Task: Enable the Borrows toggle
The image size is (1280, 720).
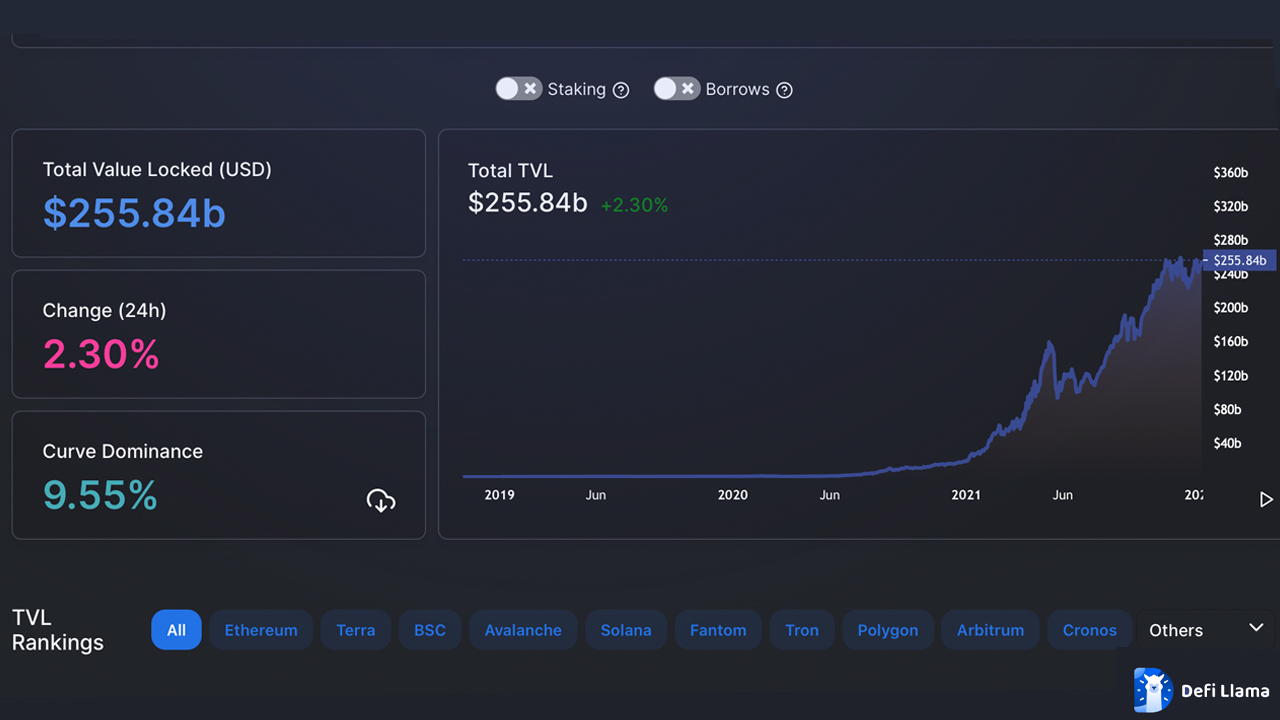Action: (x=666, y=88)
